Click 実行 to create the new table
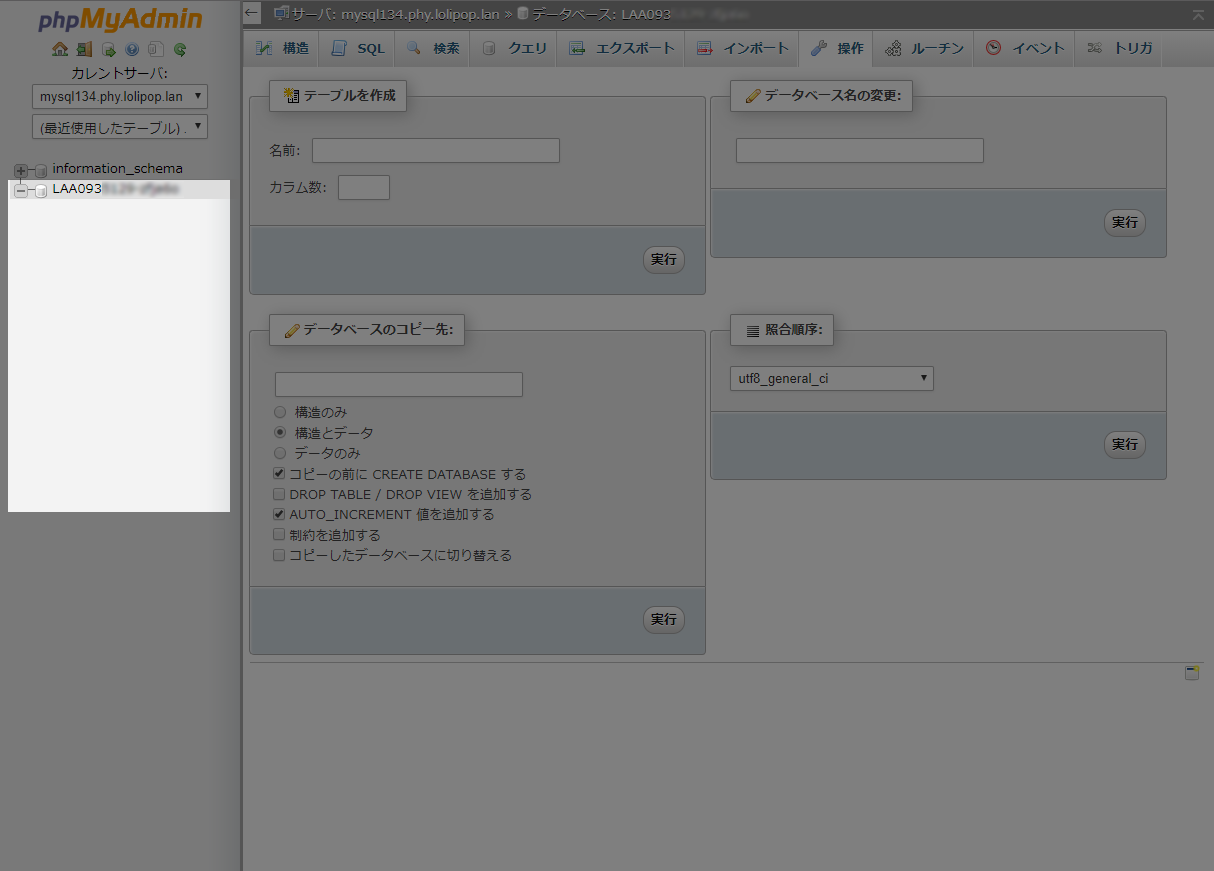The image size is (1214, 871). [663, 259]
